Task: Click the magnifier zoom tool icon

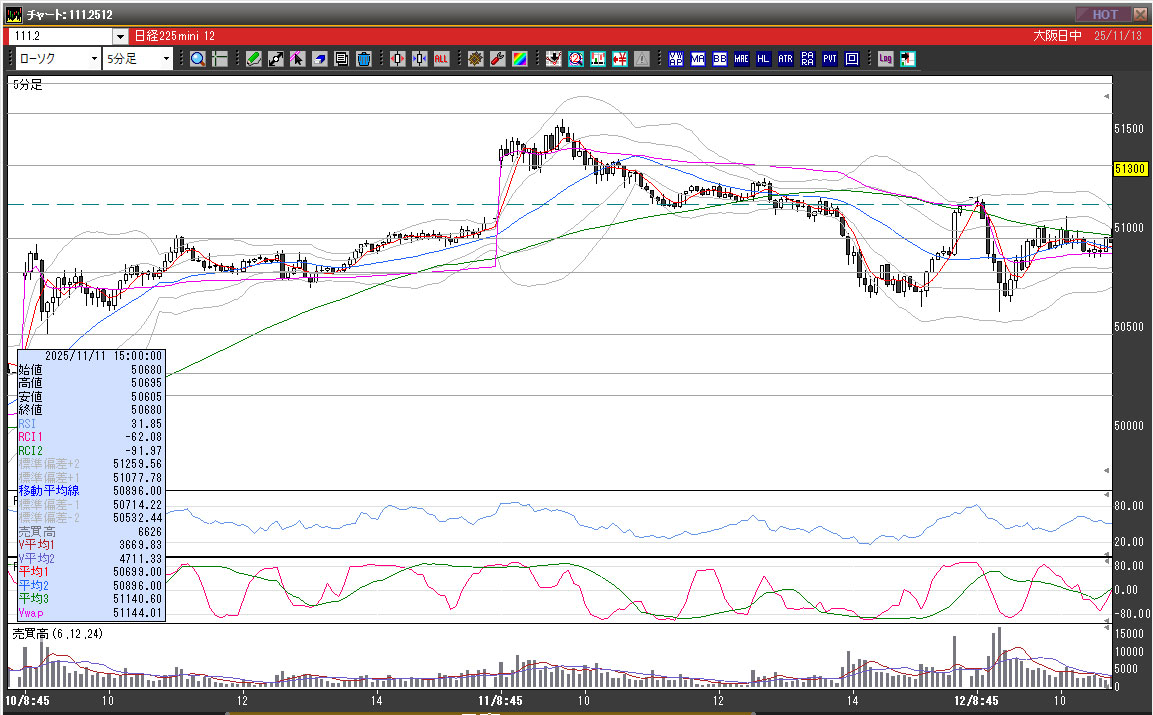Action: [197, 59]
